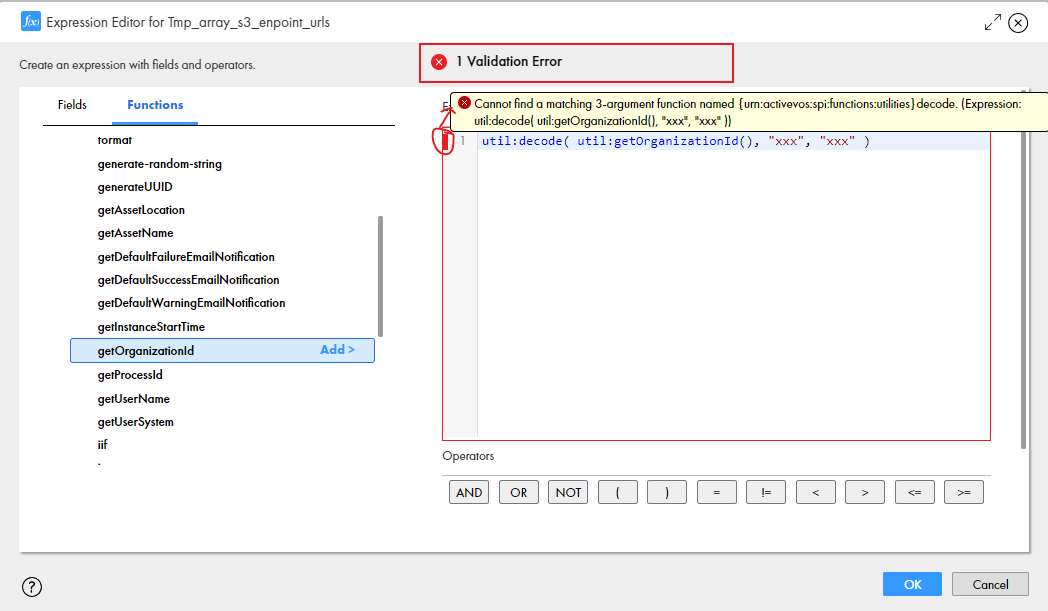
Task: Expand the editor with the maximize arrows icon
Action: (993, 22)
